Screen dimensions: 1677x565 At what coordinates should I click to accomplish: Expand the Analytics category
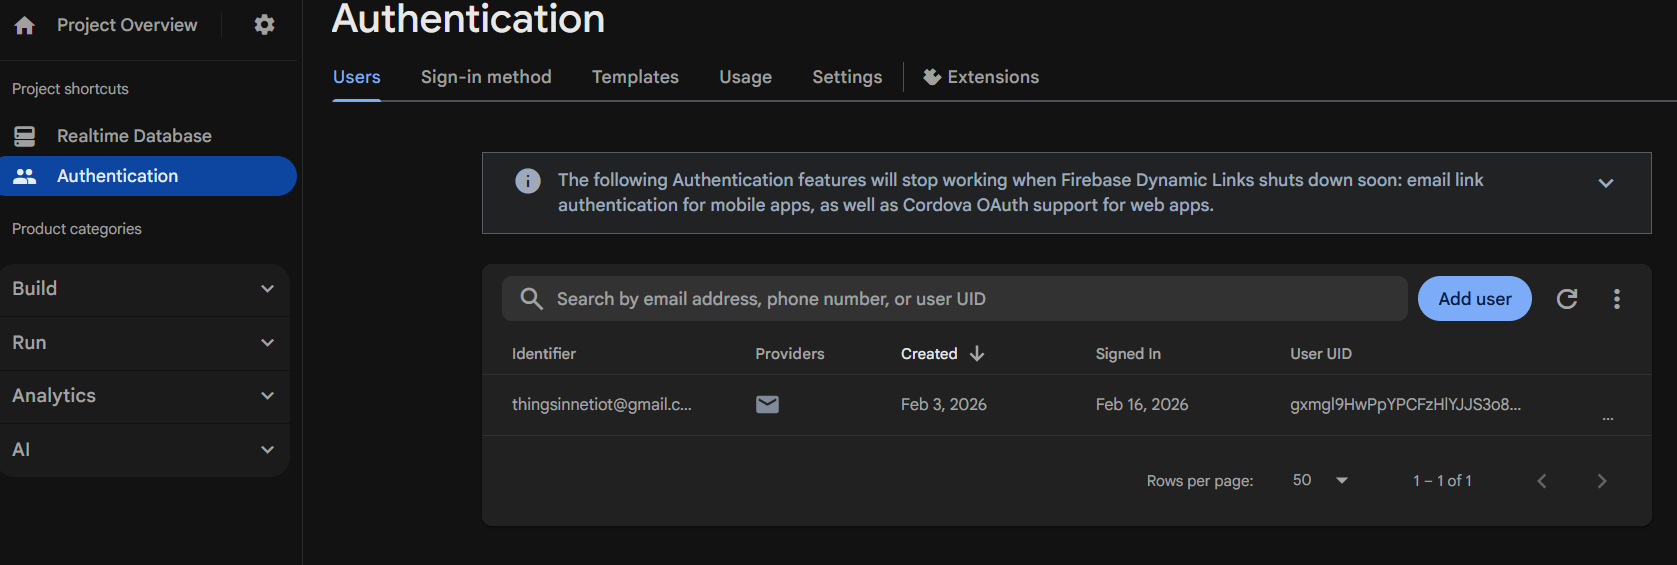[x=145, y=396]
